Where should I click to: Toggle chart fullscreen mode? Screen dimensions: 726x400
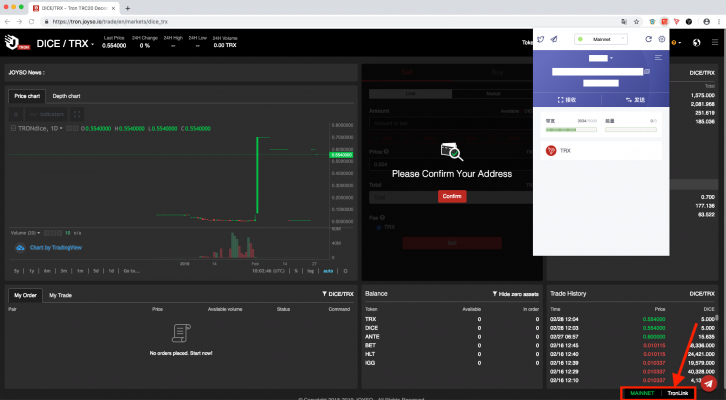click(x=77, y=114)
